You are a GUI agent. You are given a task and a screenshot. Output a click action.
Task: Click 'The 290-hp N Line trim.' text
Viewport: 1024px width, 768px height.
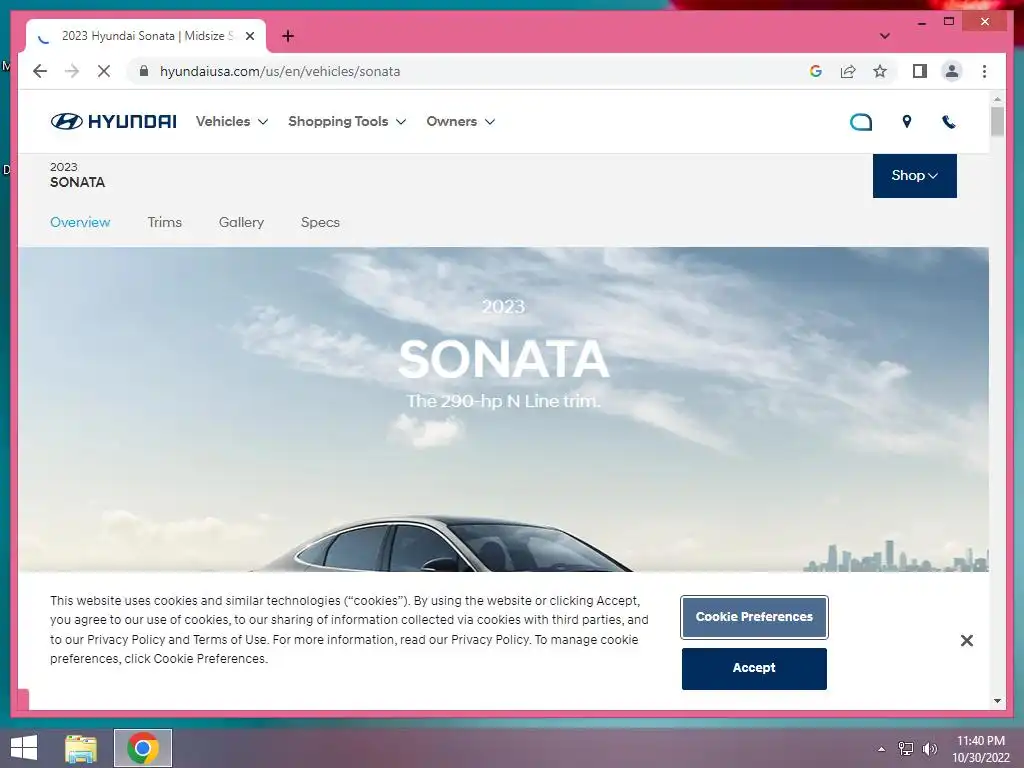click(x=504, y=401)
